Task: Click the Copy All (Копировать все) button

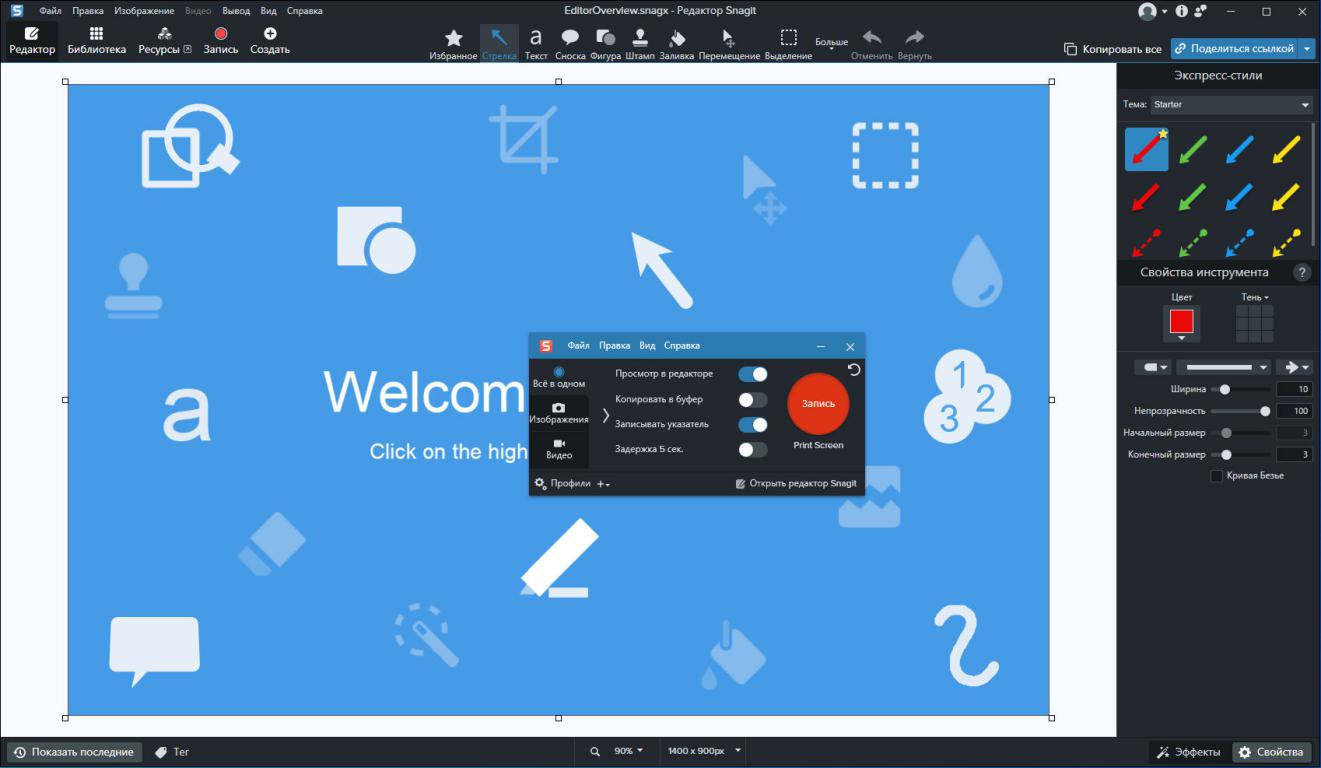Action: [1112, 48]
